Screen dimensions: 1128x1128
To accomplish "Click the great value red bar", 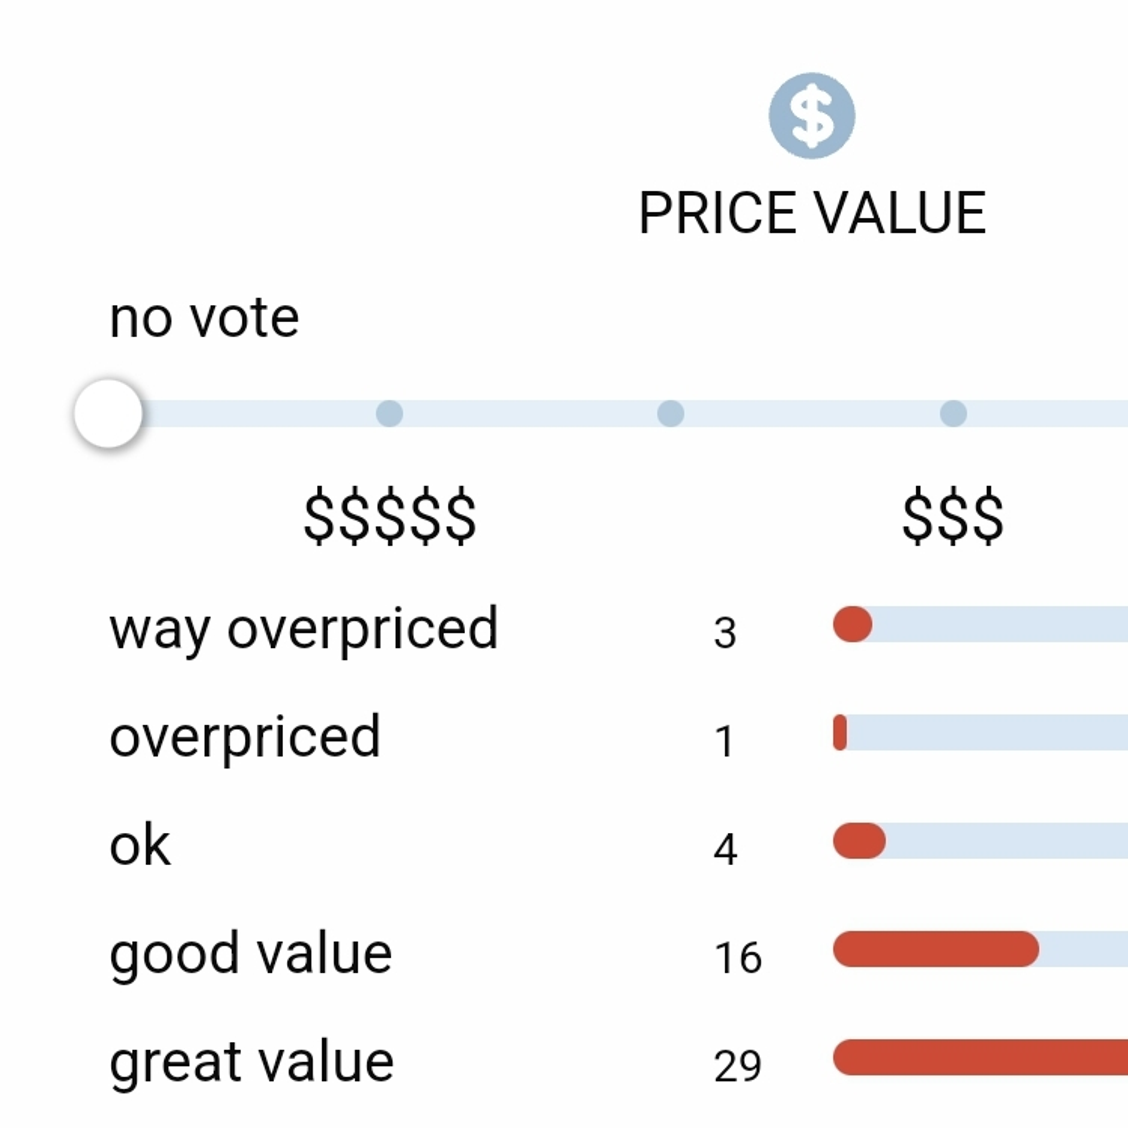I will coord(981,1058).
